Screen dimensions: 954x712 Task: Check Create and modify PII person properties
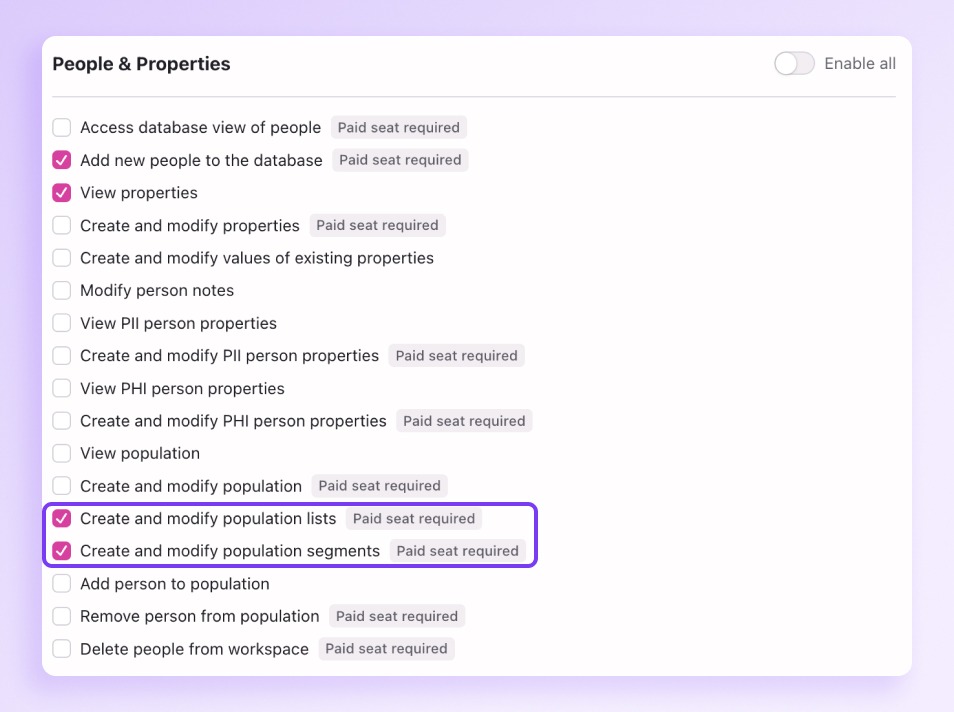click(x=62, y=356)
